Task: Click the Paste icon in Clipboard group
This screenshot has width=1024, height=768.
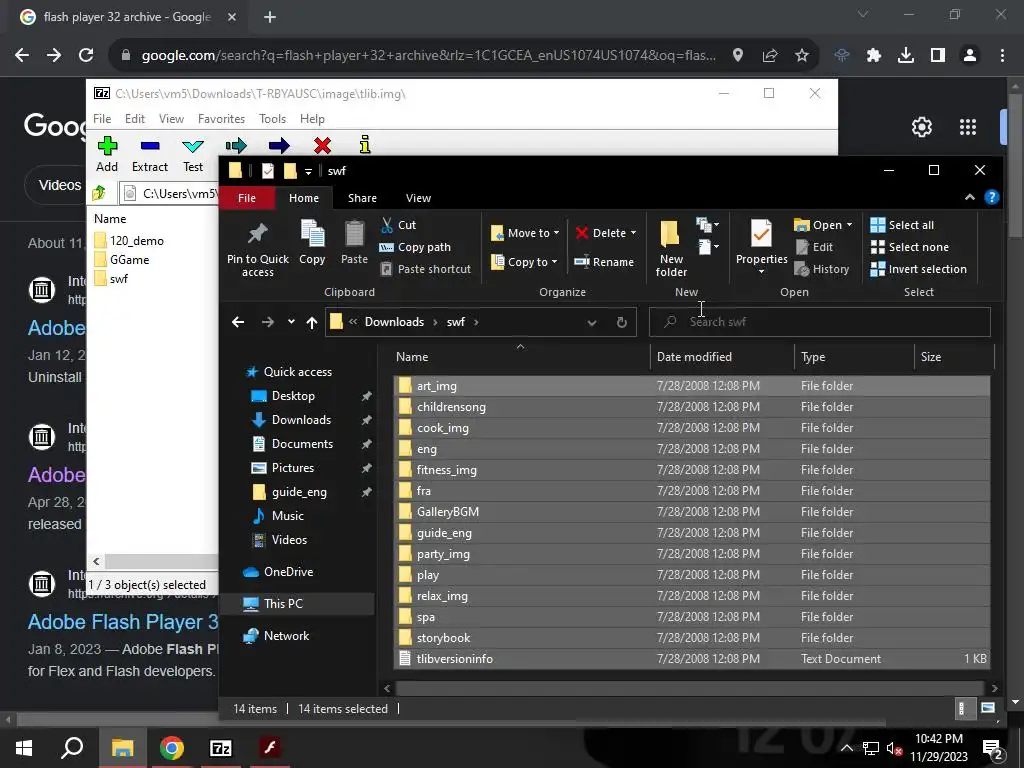Action: click(x=354, y=243)
